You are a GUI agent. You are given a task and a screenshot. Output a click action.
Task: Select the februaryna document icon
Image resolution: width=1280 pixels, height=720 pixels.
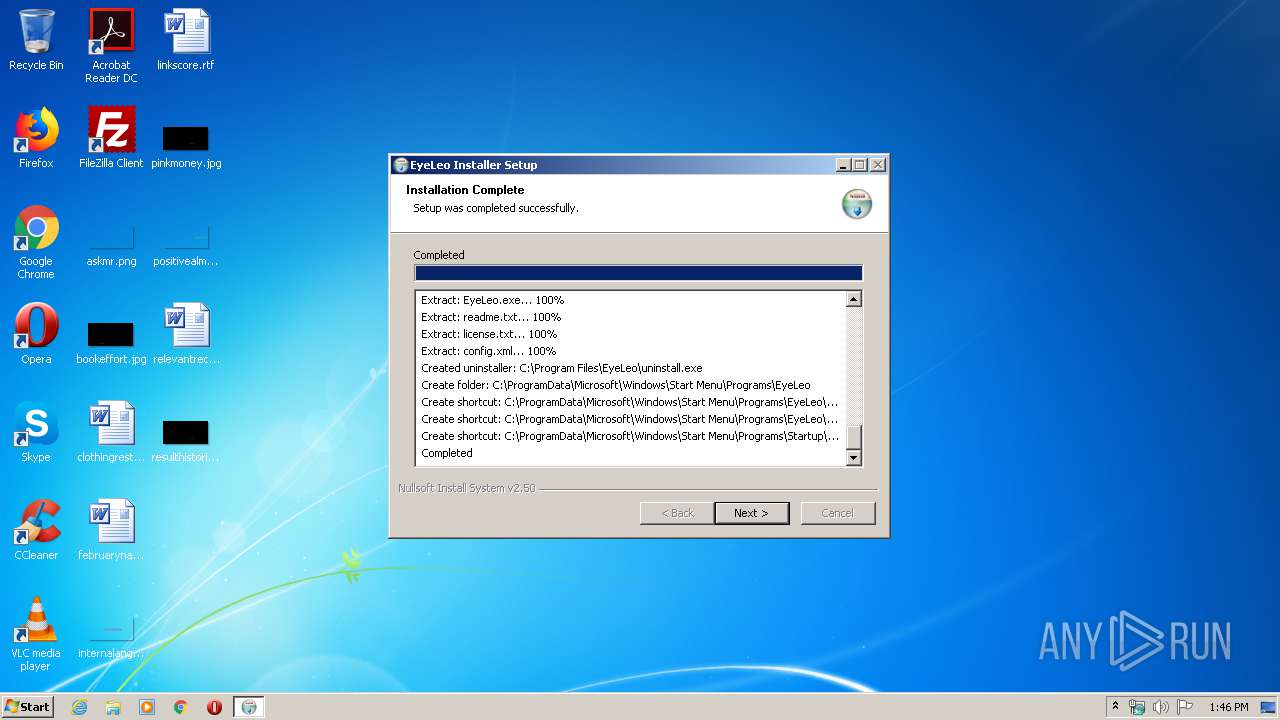point(111,530)
